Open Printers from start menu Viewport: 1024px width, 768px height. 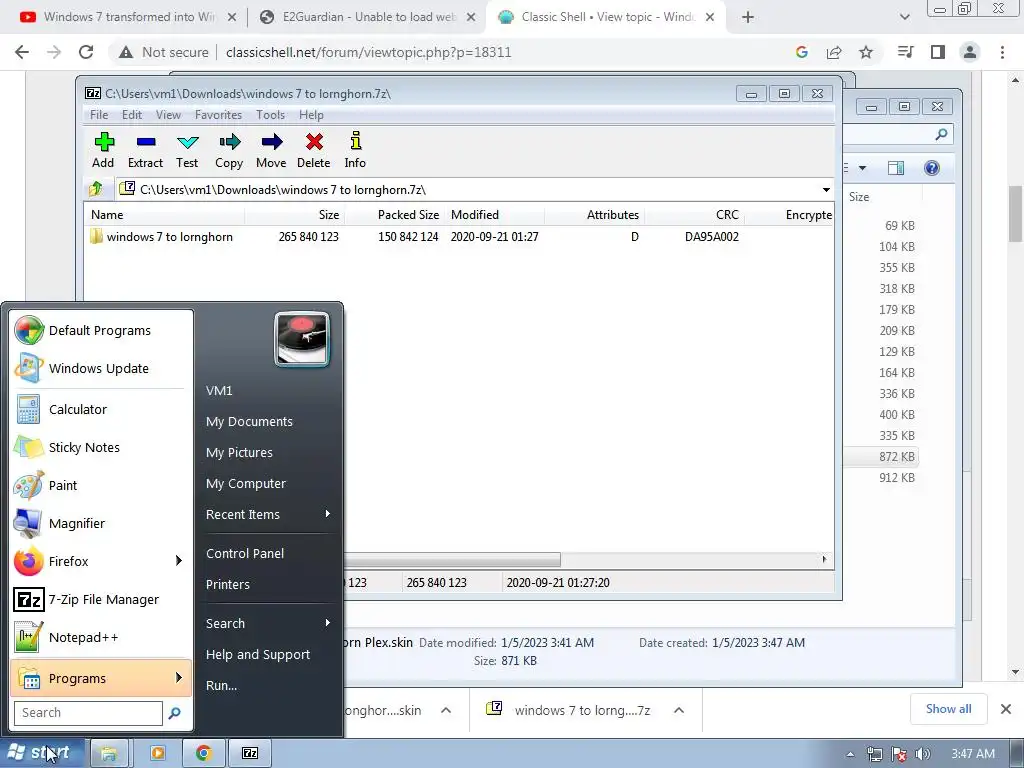228,584
